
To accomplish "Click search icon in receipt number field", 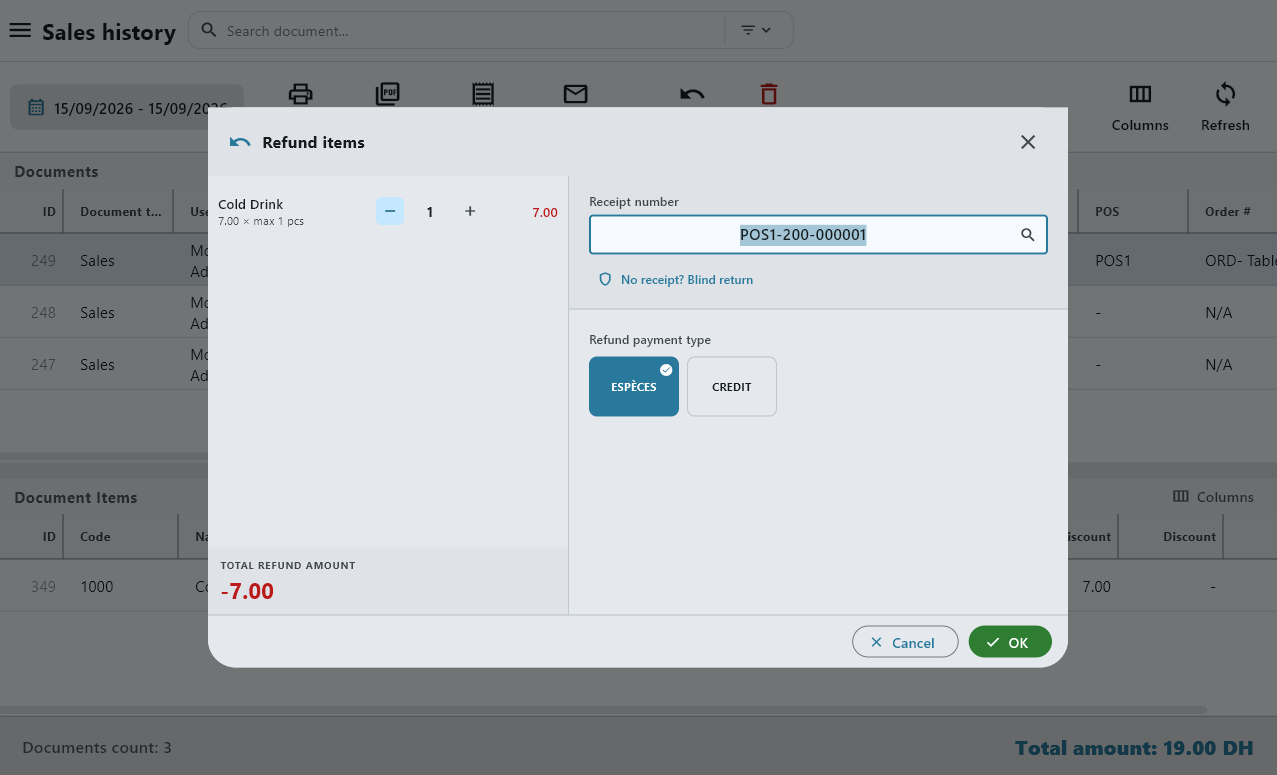I will click(x=1028, y=235).
